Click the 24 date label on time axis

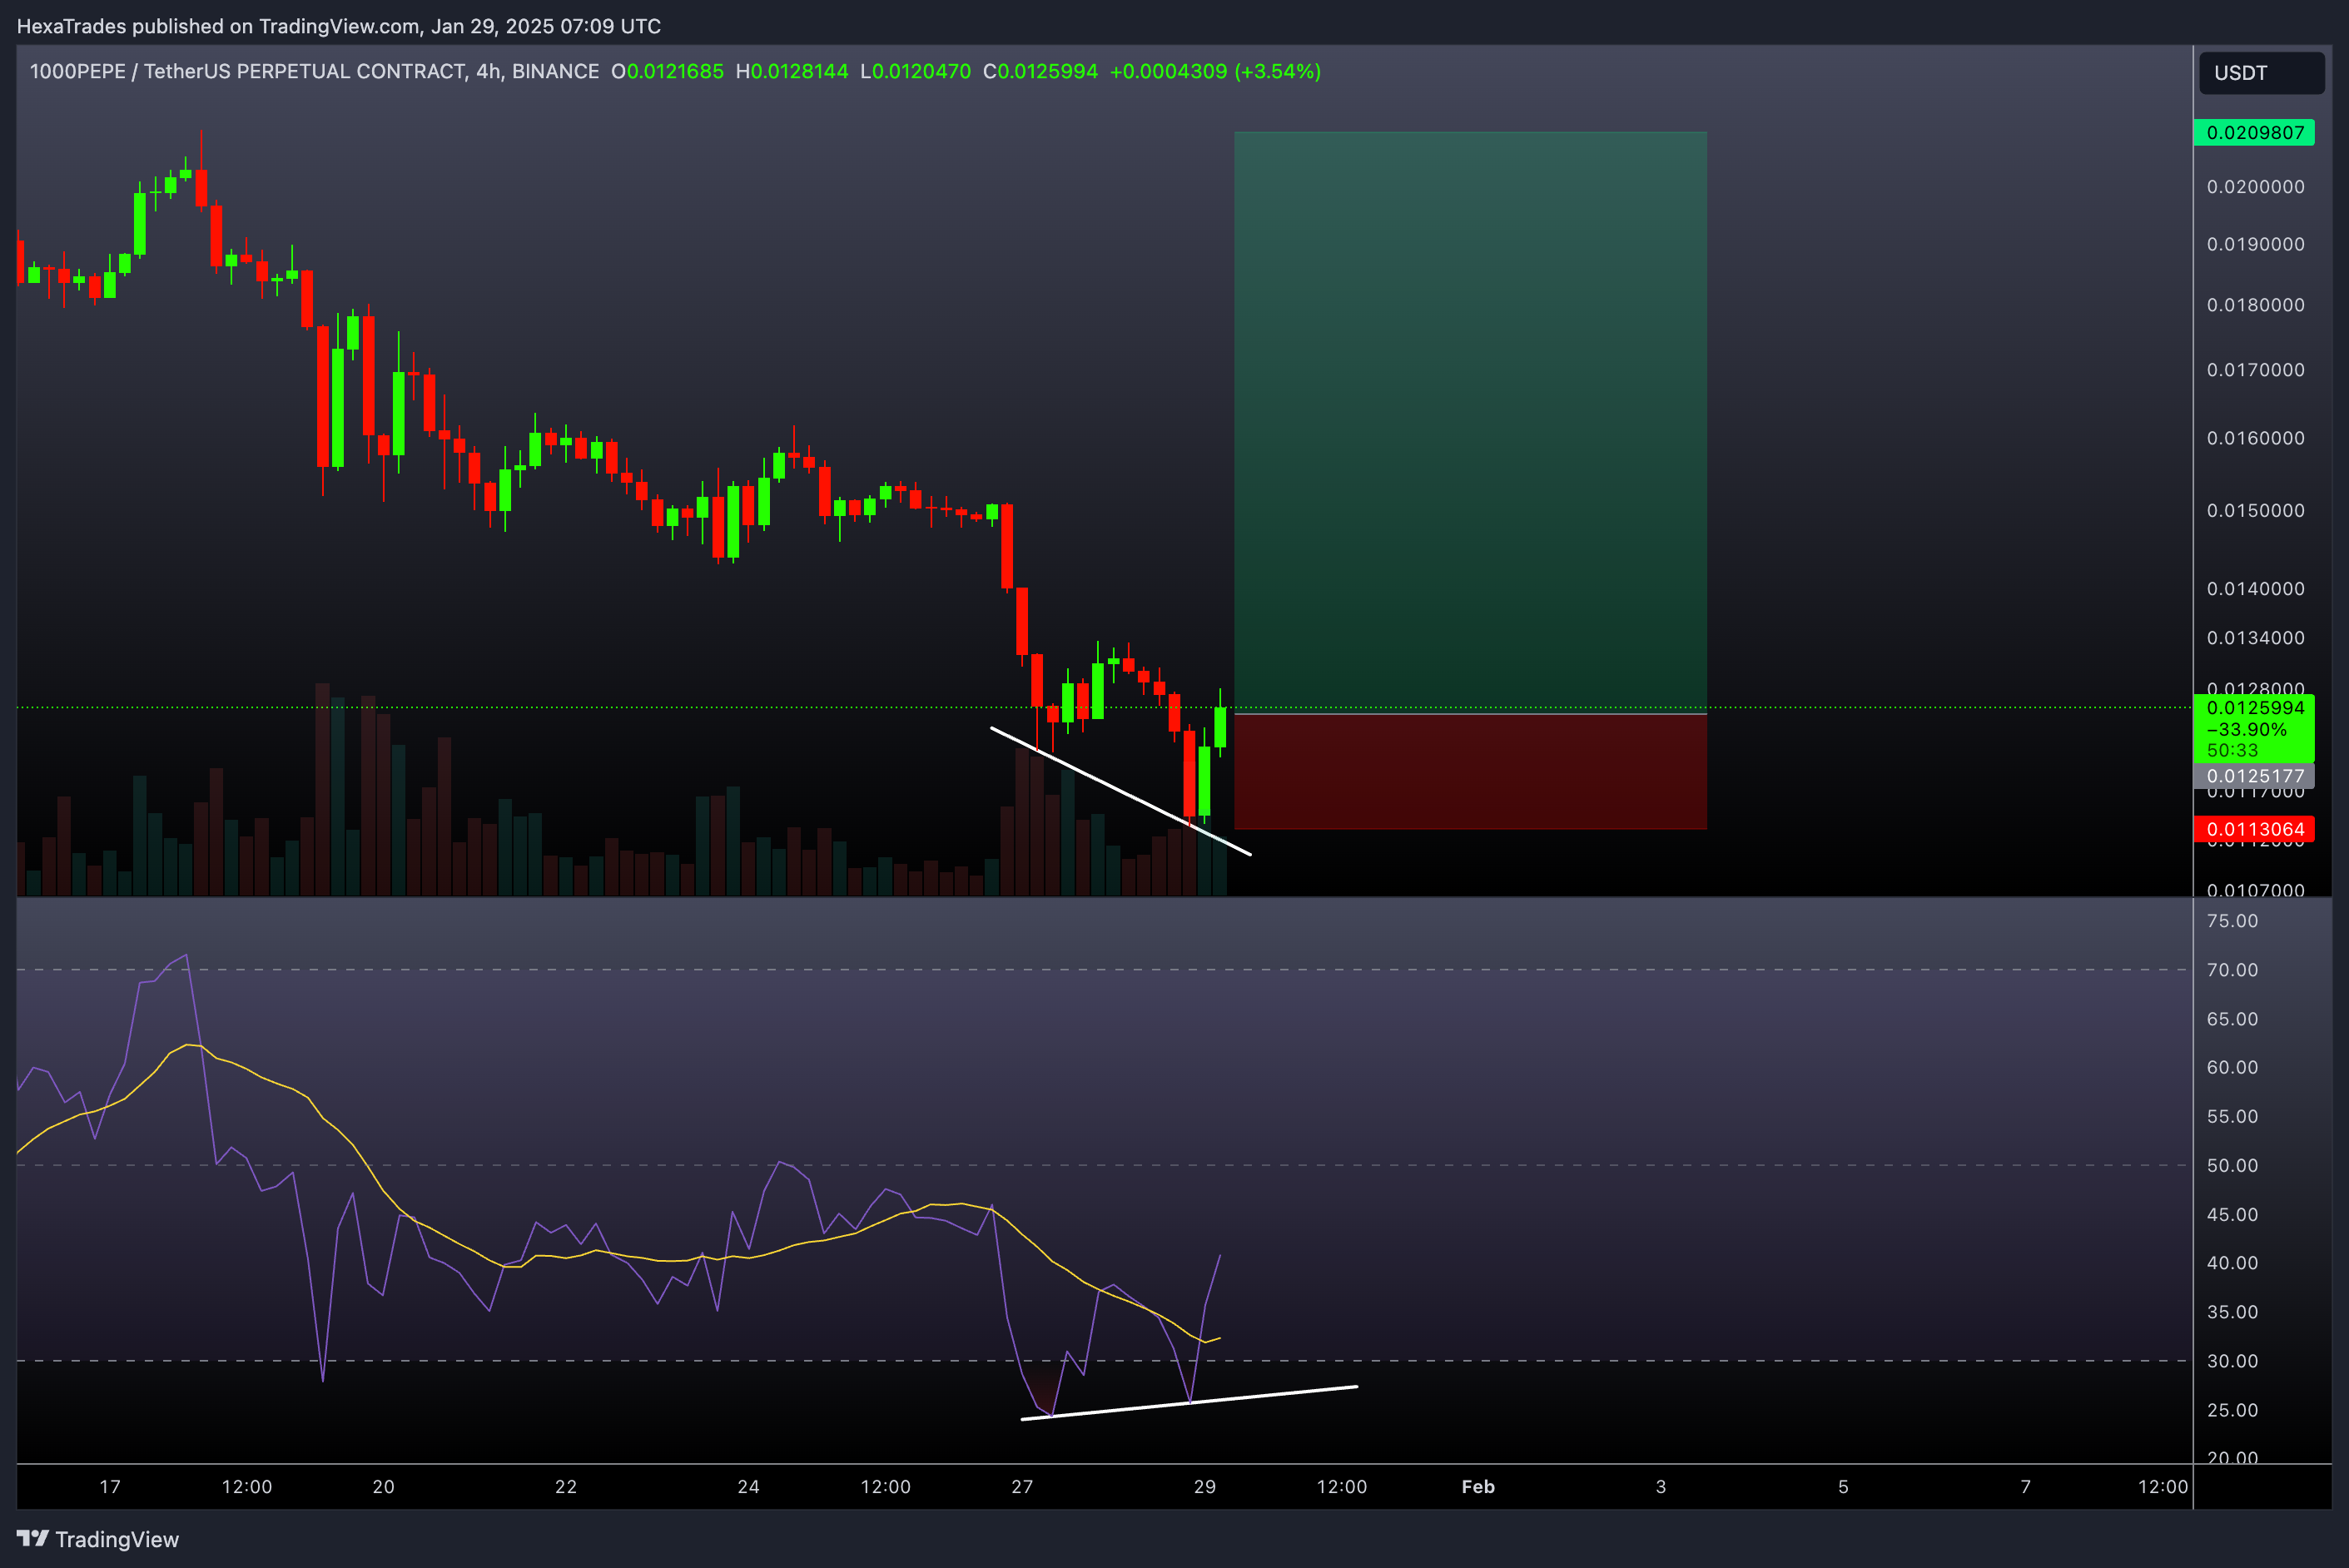pos(748,1487)
